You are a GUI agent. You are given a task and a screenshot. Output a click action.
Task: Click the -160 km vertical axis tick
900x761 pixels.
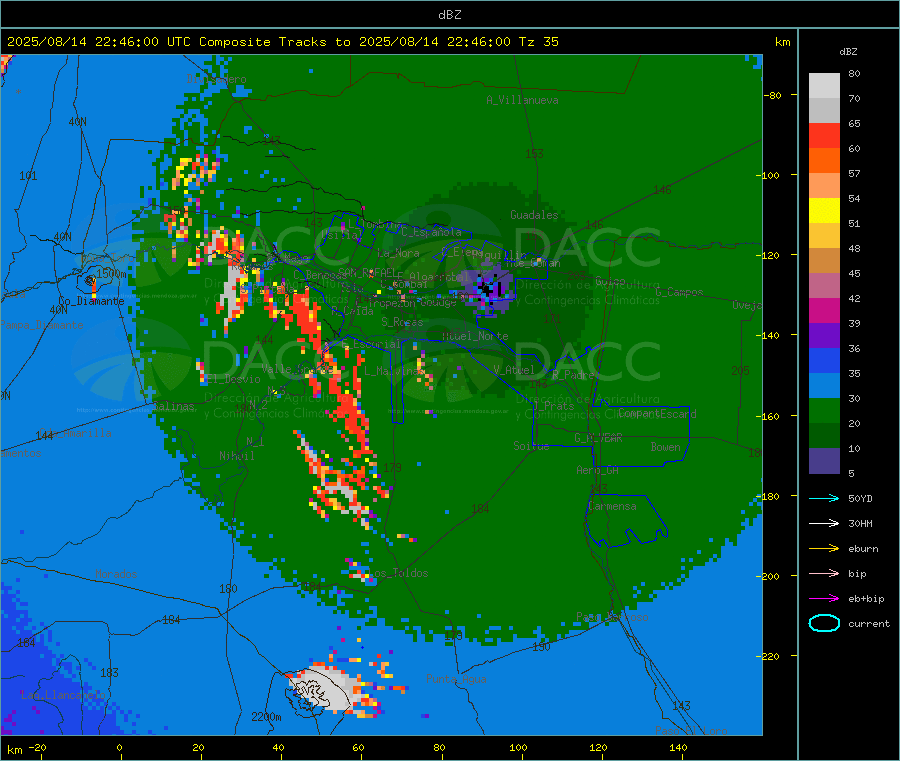pos(770,416)
